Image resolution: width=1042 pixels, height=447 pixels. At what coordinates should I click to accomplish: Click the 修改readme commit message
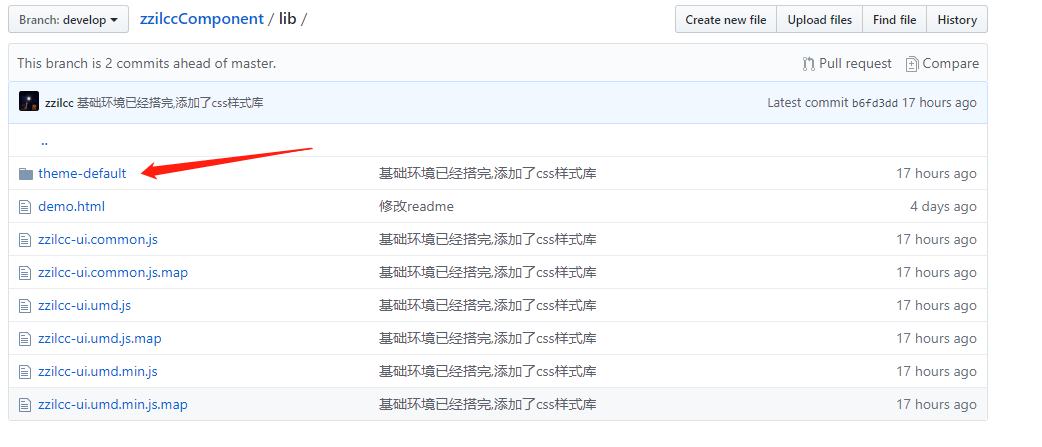[416, 207]
